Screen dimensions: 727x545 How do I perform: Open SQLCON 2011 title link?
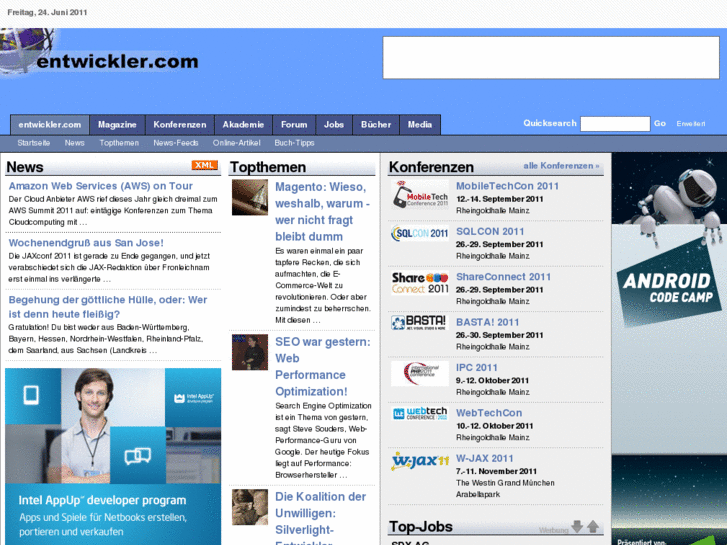(490, 231)
